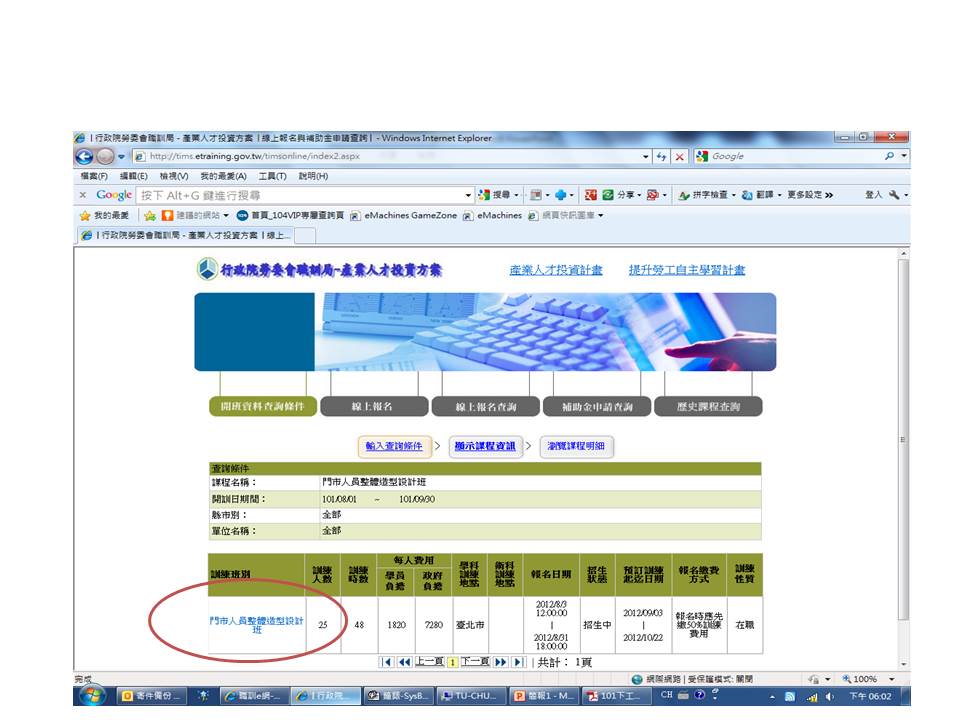Click the network signal tray icon

coord(812,697)
